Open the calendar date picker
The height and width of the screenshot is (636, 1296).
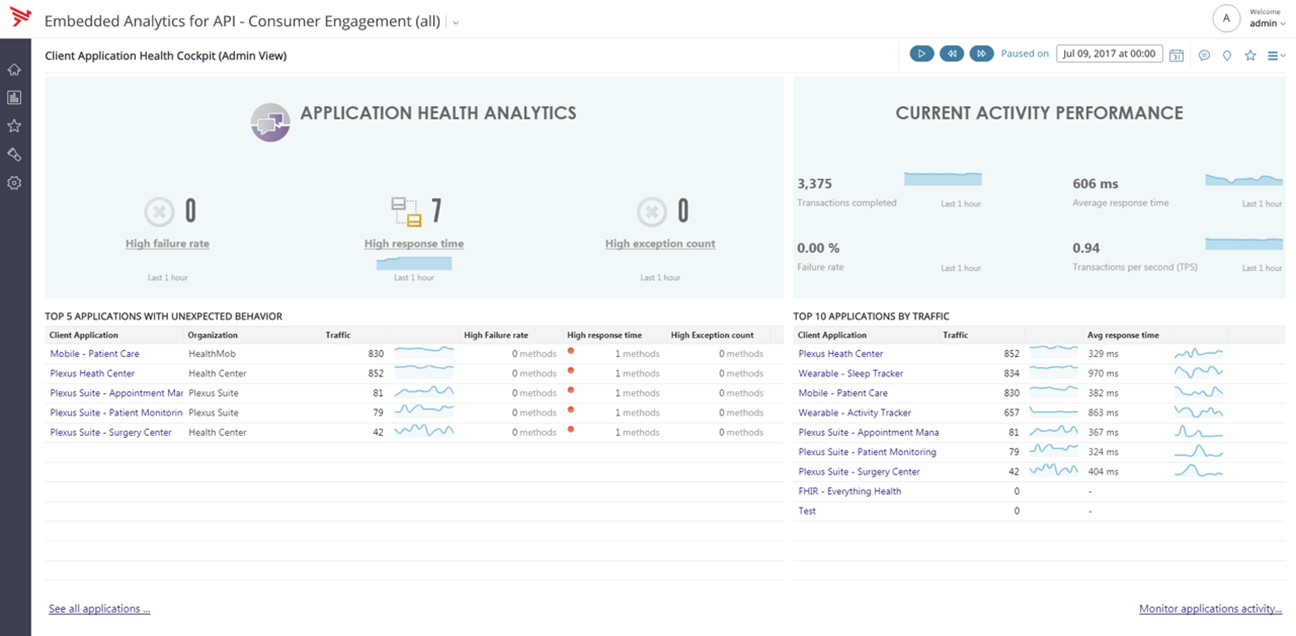pyautogui.click(x=1177, y=54)
